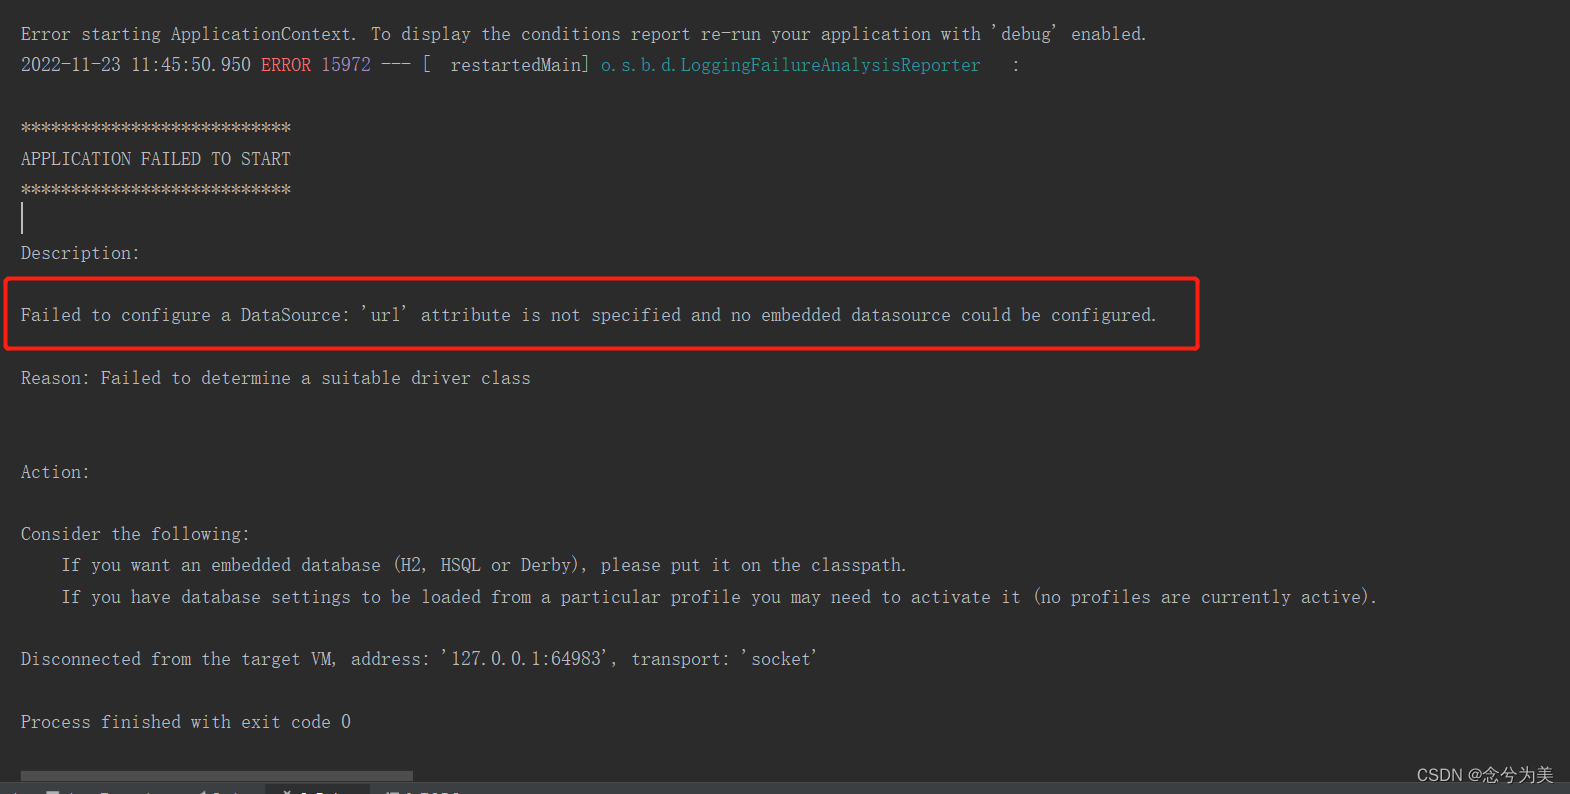Click the asterisk row above 'APPLICATION FAILED TO START'
The height and width of the screenshot is (794, 1570).
(156, 128)
